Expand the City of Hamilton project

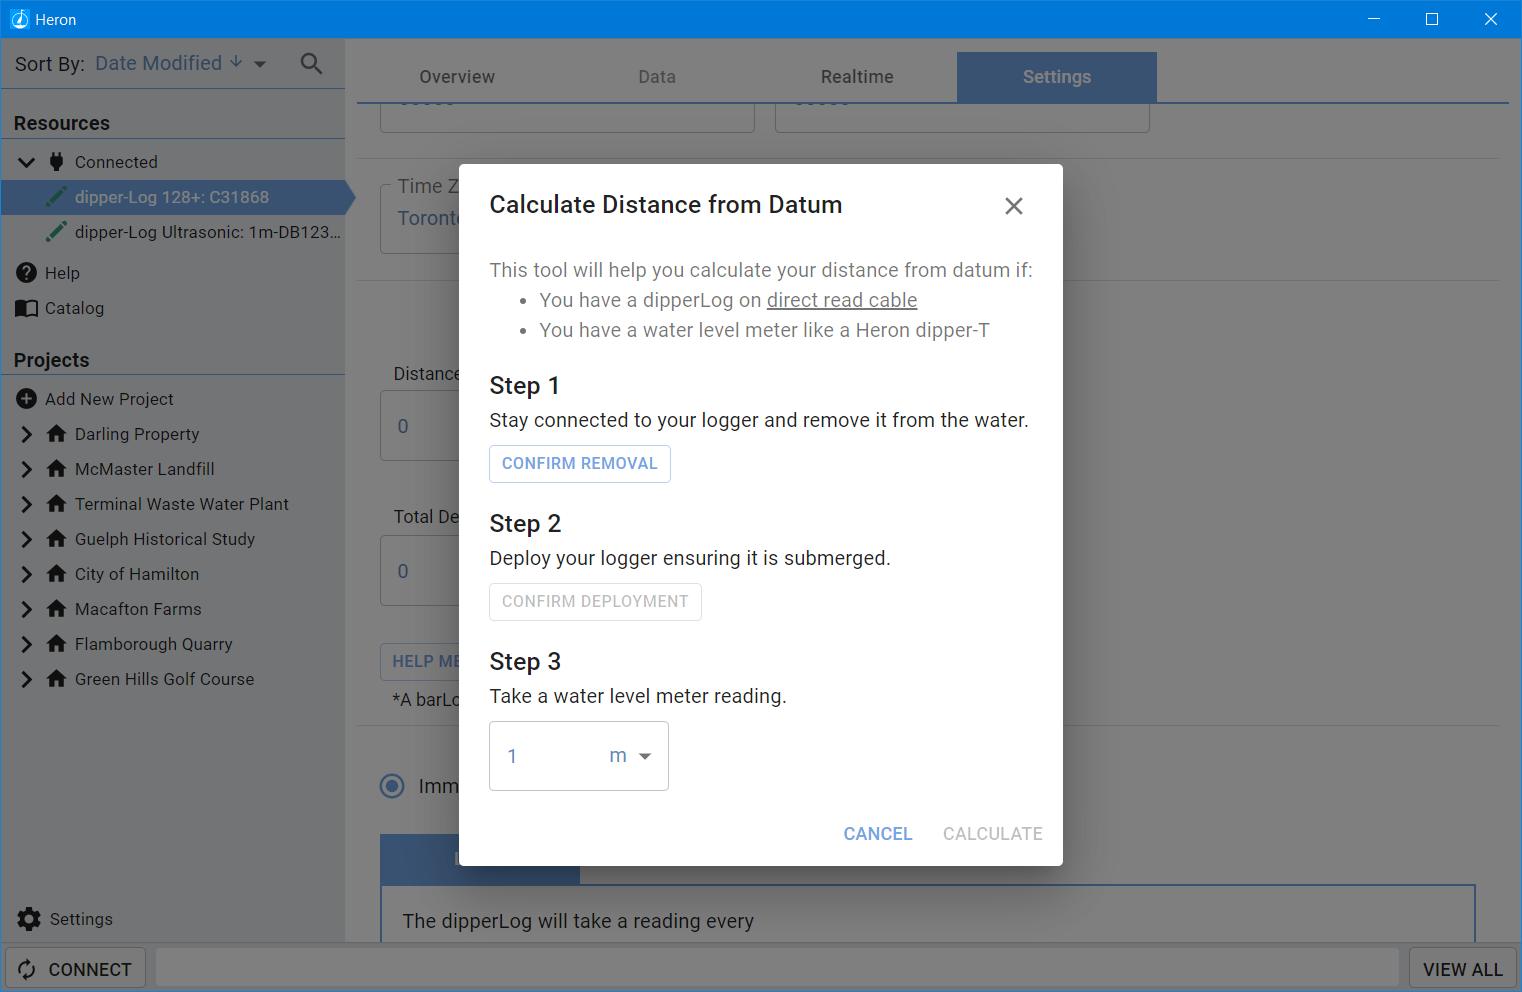coord(27,574)
